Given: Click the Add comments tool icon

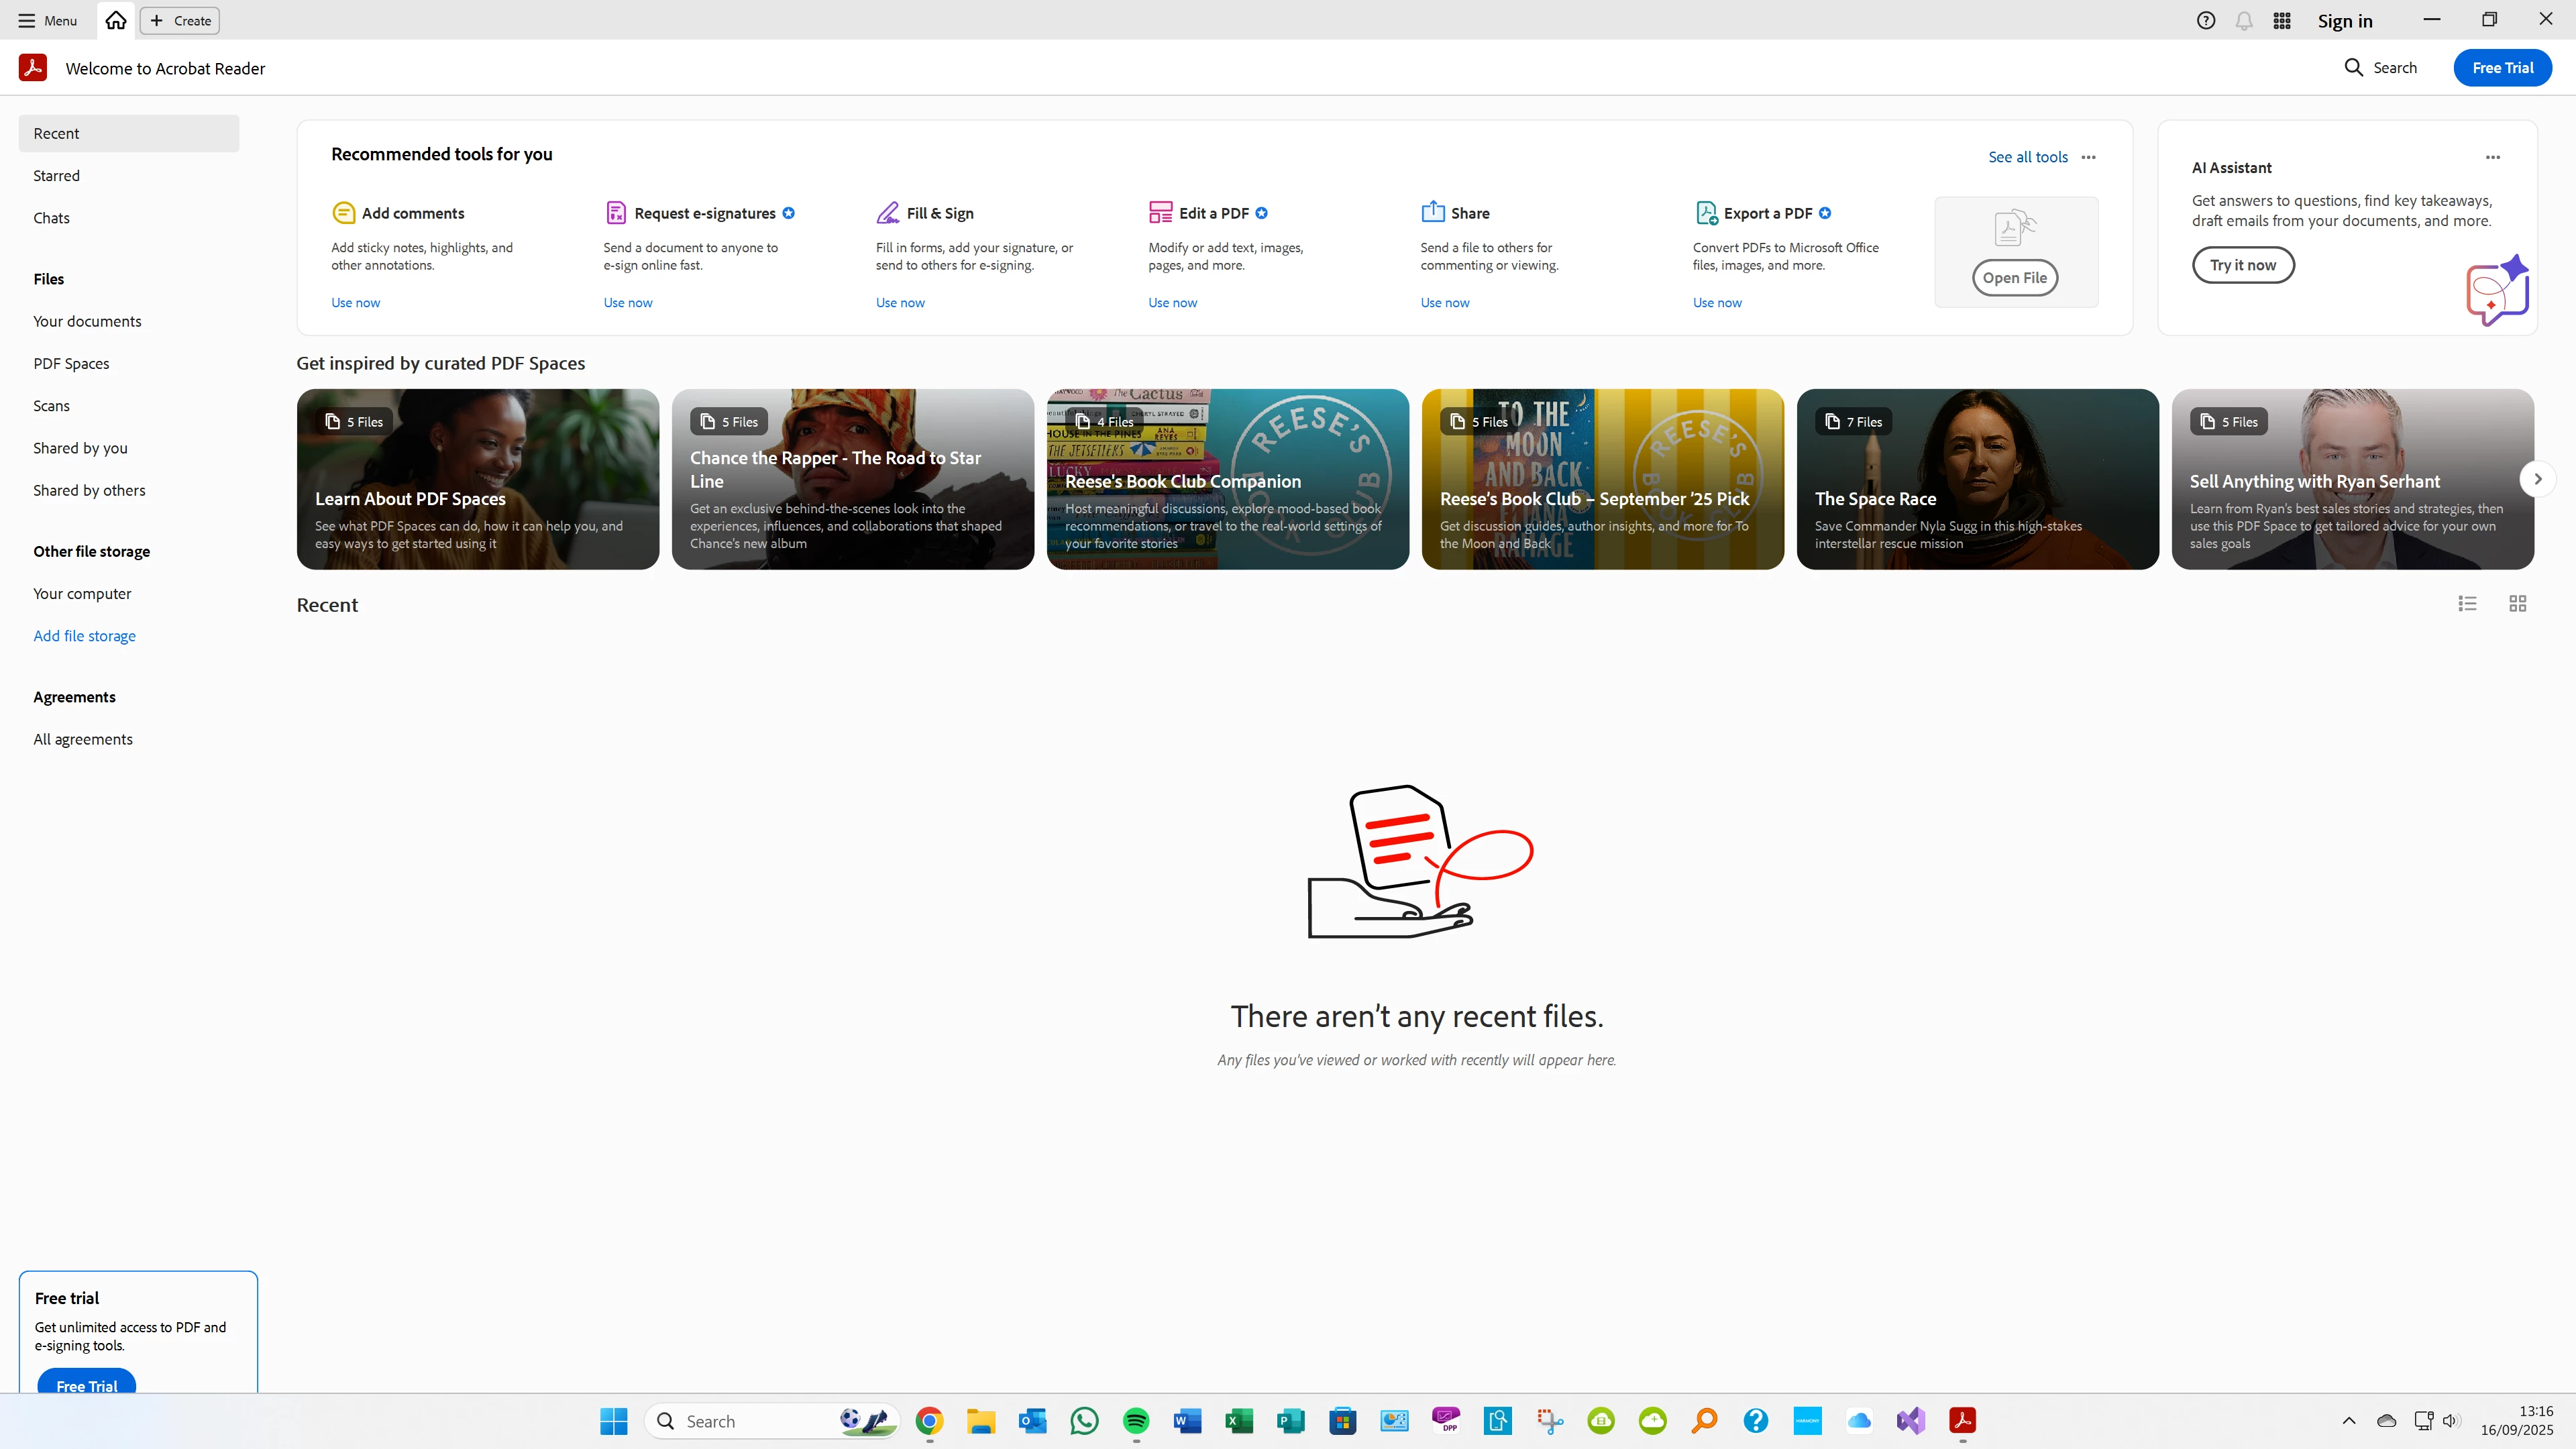Looking at the screenshot, I should (x=343, y=213).
